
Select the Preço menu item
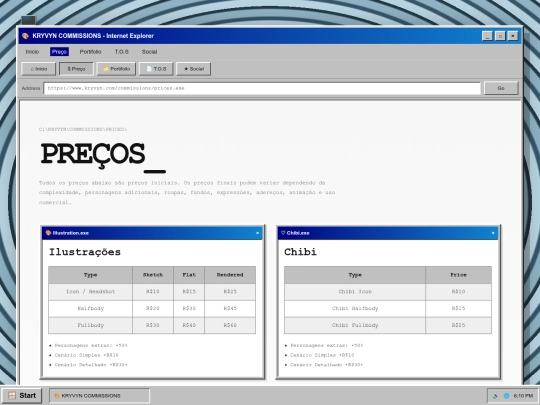coord(59,52)
